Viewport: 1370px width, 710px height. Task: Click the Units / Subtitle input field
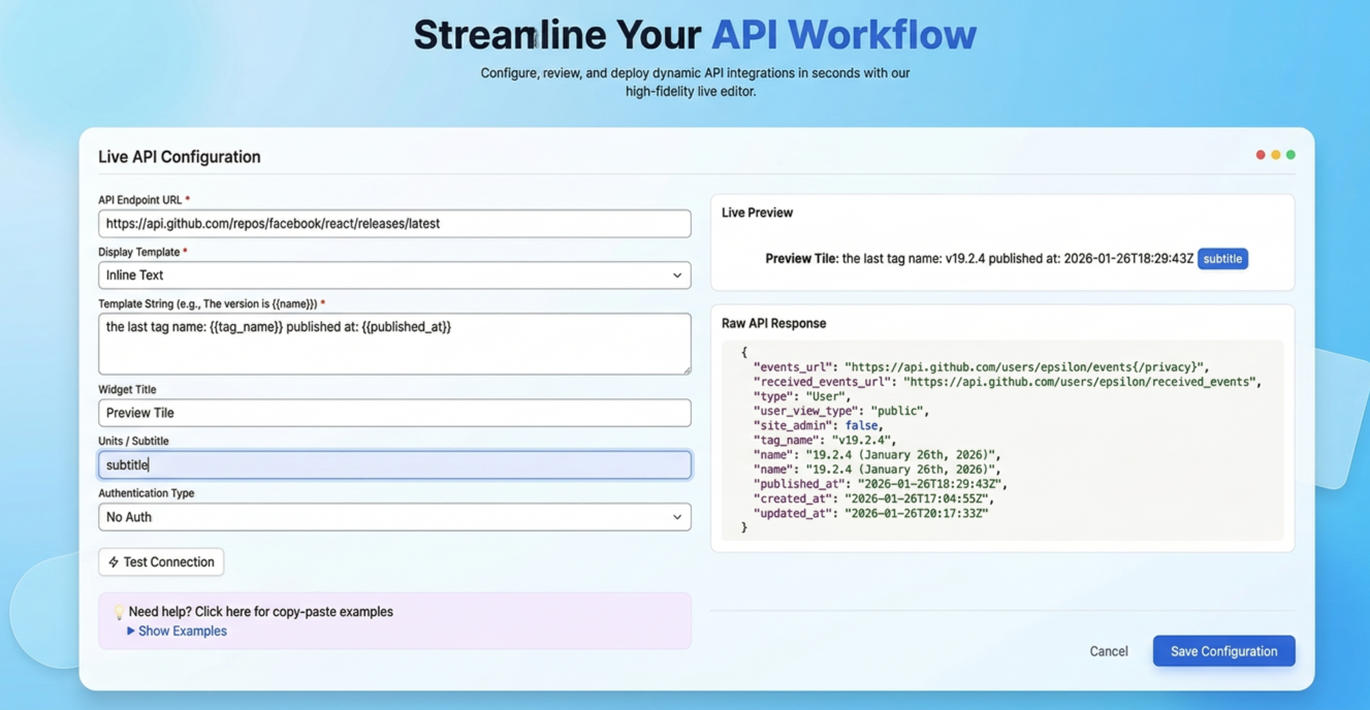pyautogui.click(x=394, y=465)
